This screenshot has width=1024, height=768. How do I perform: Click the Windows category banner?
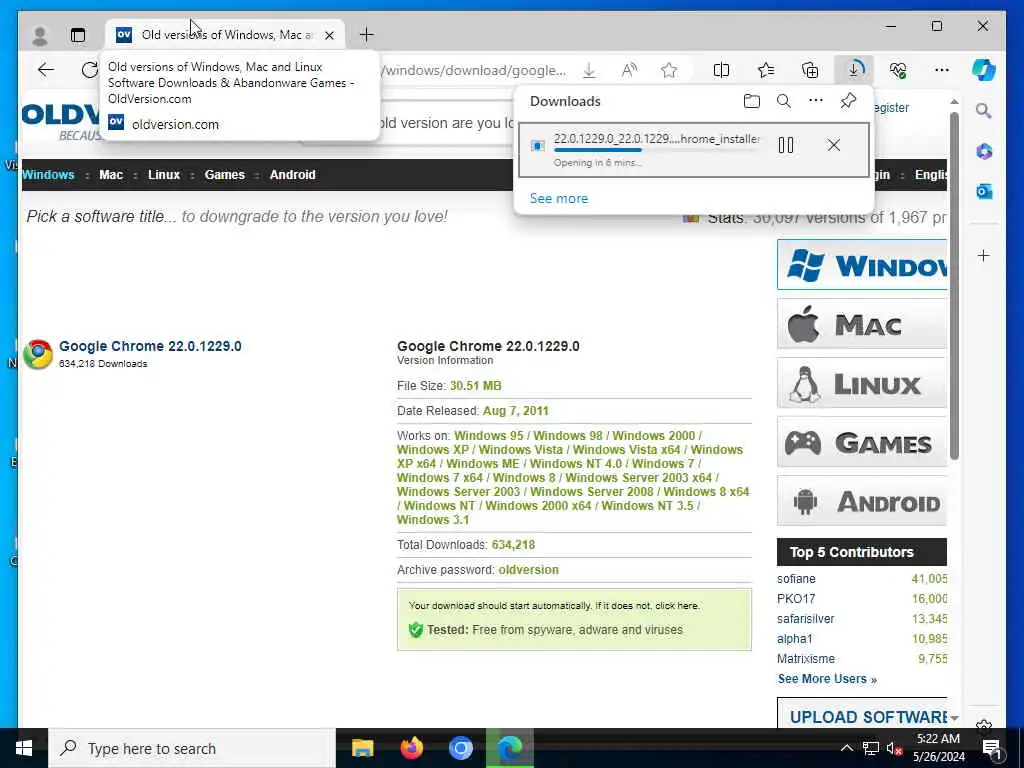862,264
